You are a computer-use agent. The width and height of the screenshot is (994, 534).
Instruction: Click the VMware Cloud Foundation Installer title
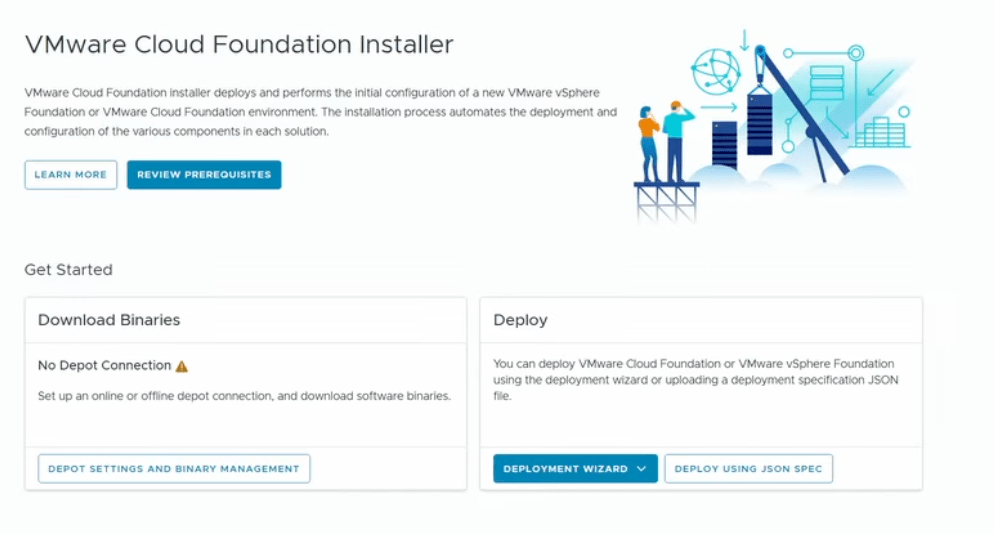[x=239, y=45]
